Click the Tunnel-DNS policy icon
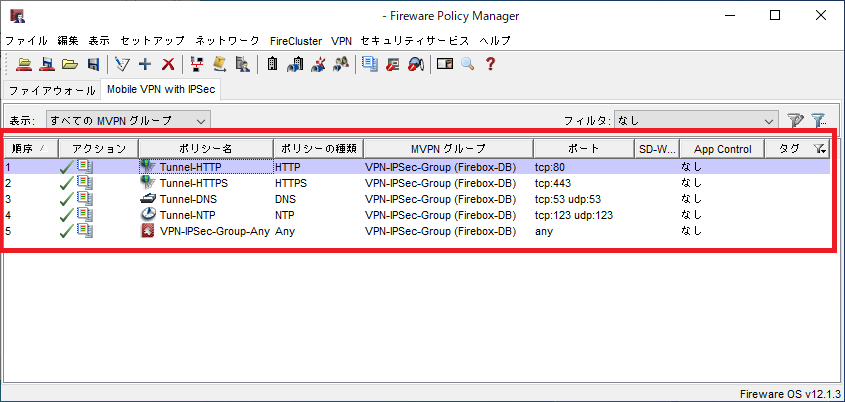Screen dimensions: 845x402 pyautogui.click(x=148, y=199)
